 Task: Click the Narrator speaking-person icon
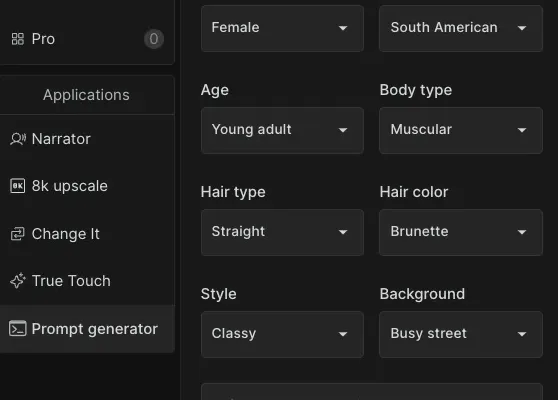coord(18,139)
